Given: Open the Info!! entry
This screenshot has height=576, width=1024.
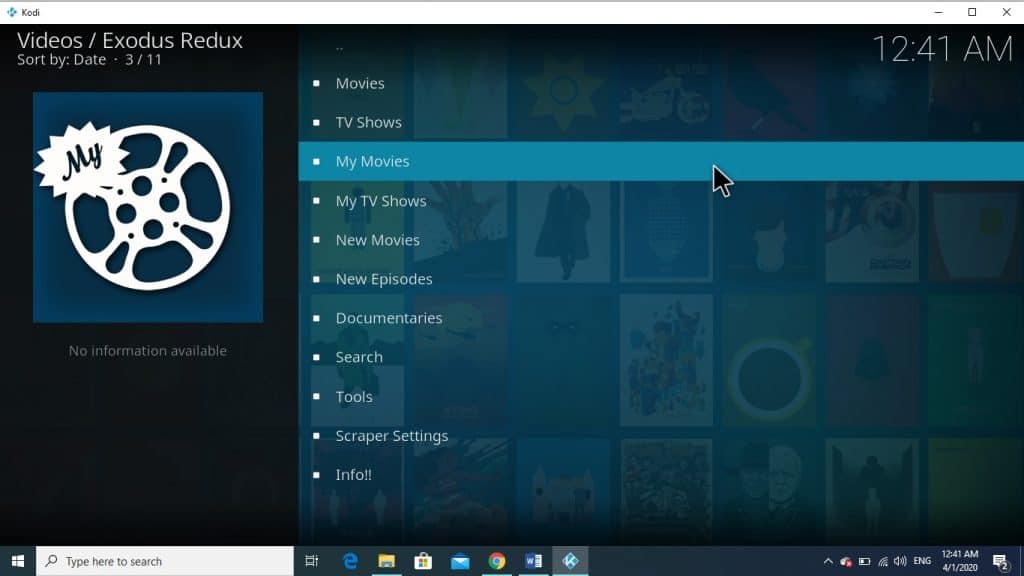Looking at the screenshot, I should point(661,475).
